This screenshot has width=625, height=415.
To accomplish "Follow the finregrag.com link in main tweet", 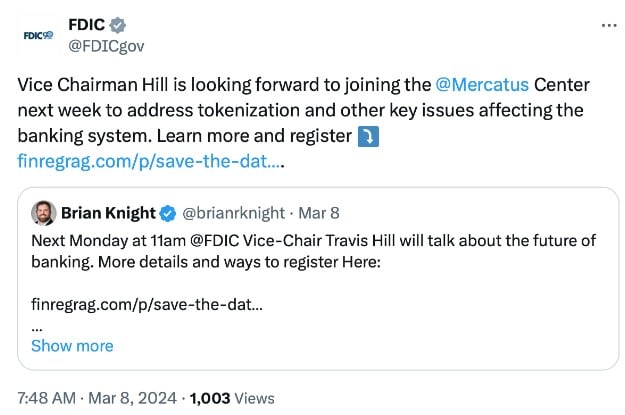I will coord(147,160).
